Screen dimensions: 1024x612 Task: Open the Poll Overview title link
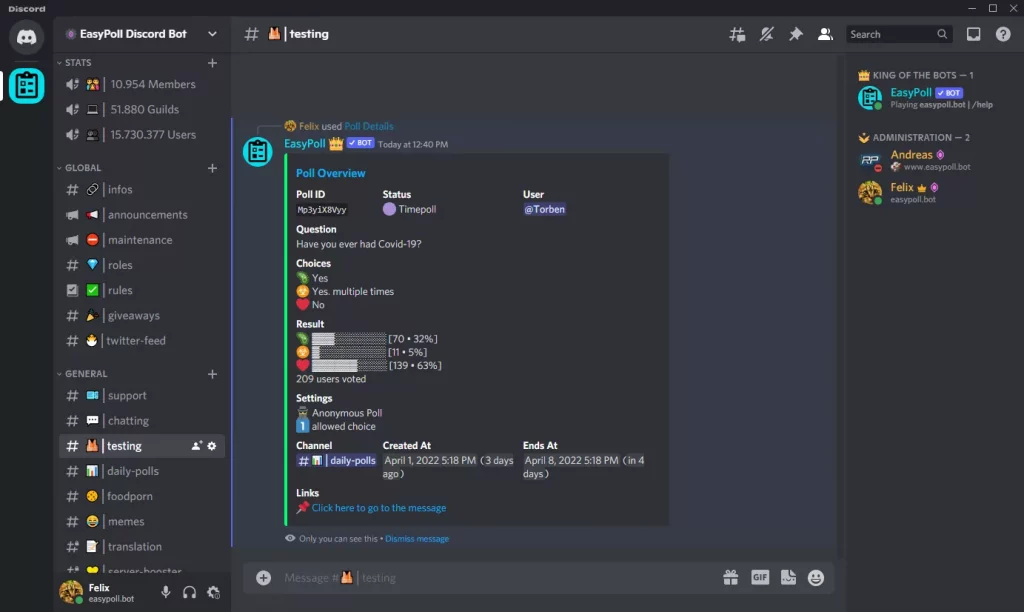pos(330,173)
